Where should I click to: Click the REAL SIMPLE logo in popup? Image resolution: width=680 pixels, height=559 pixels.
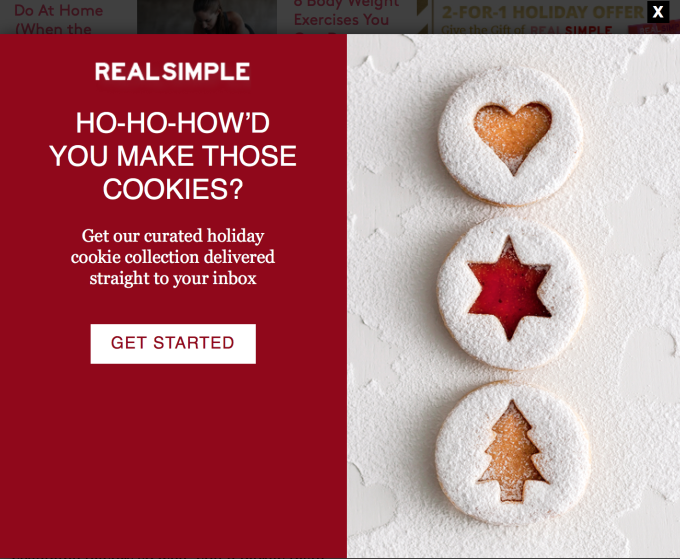pyautogui.click(x=172, y=72)
